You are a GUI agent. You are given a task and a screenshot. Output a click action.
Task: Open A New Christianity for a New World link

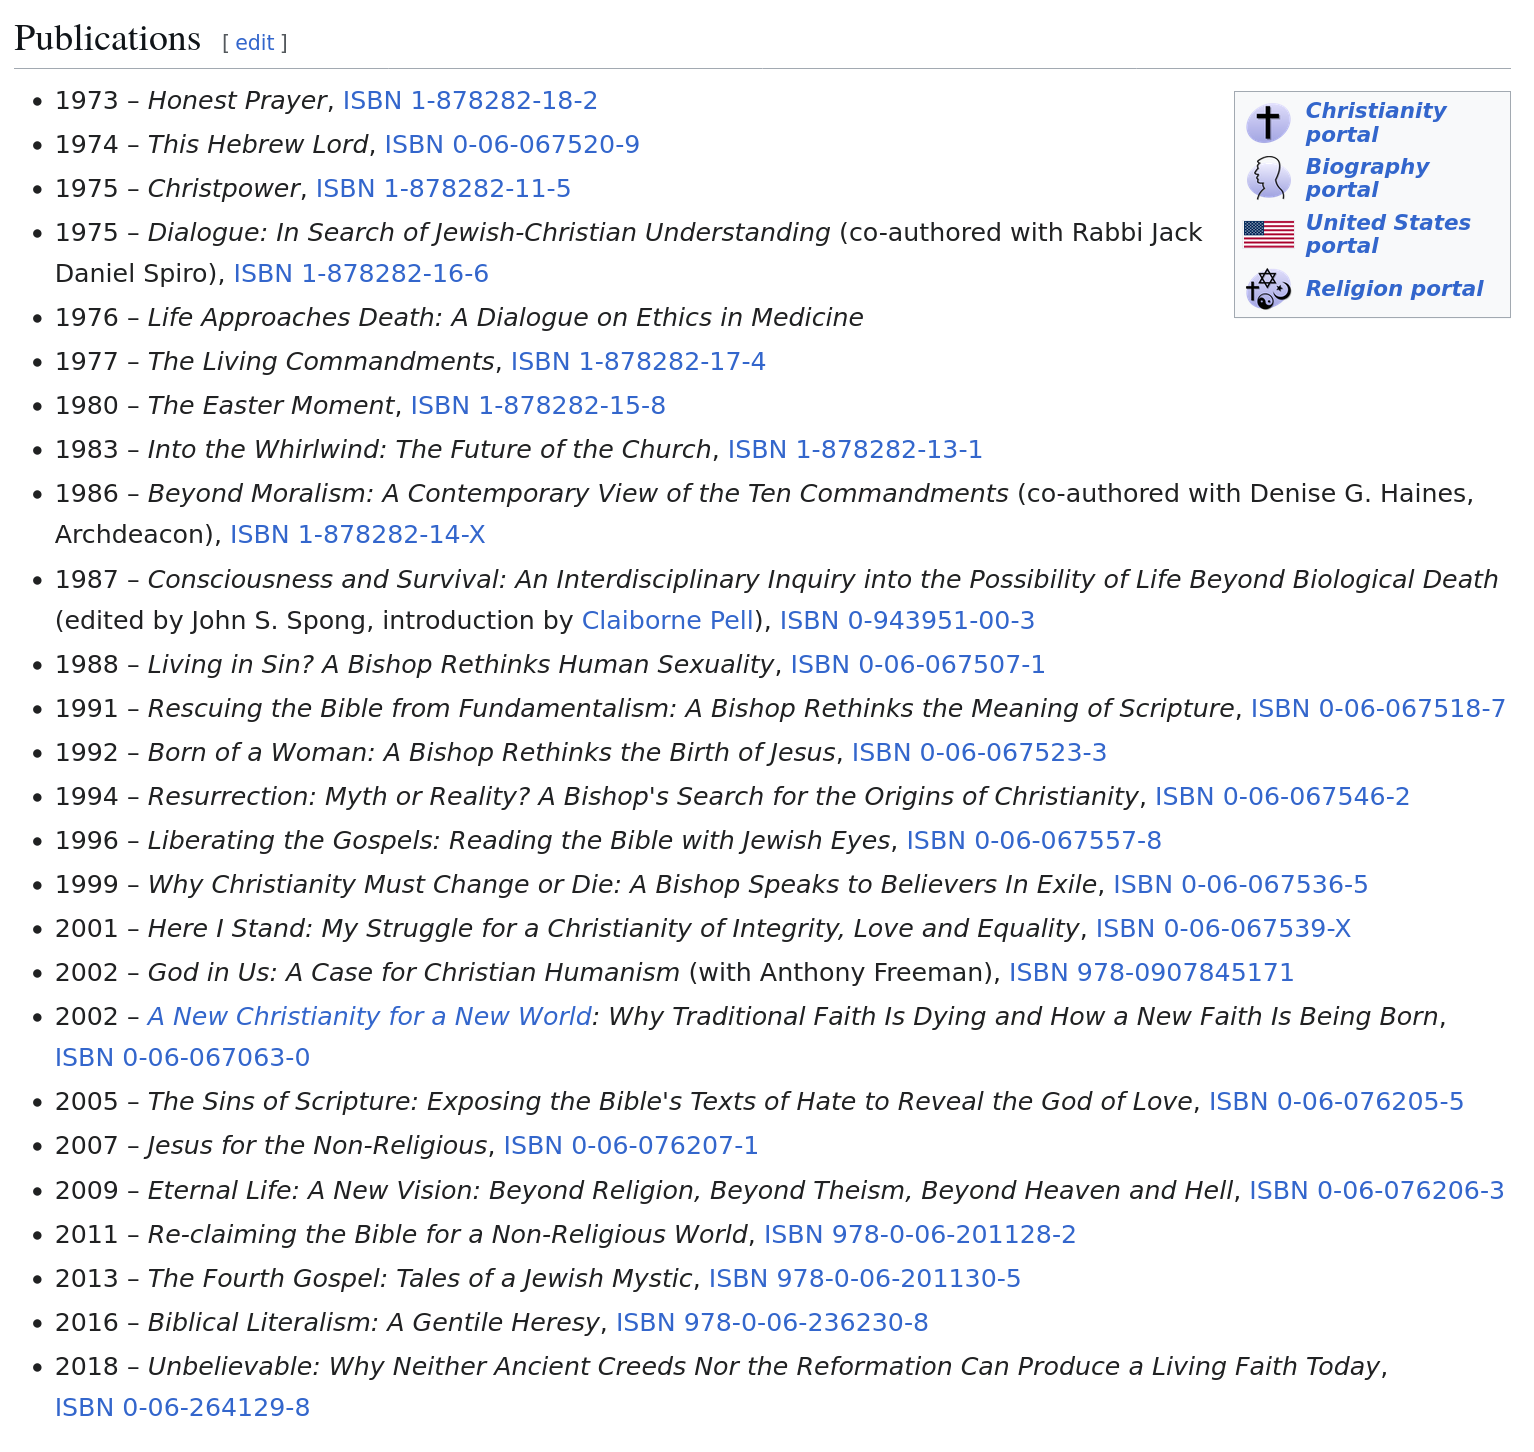(369, 1017)
